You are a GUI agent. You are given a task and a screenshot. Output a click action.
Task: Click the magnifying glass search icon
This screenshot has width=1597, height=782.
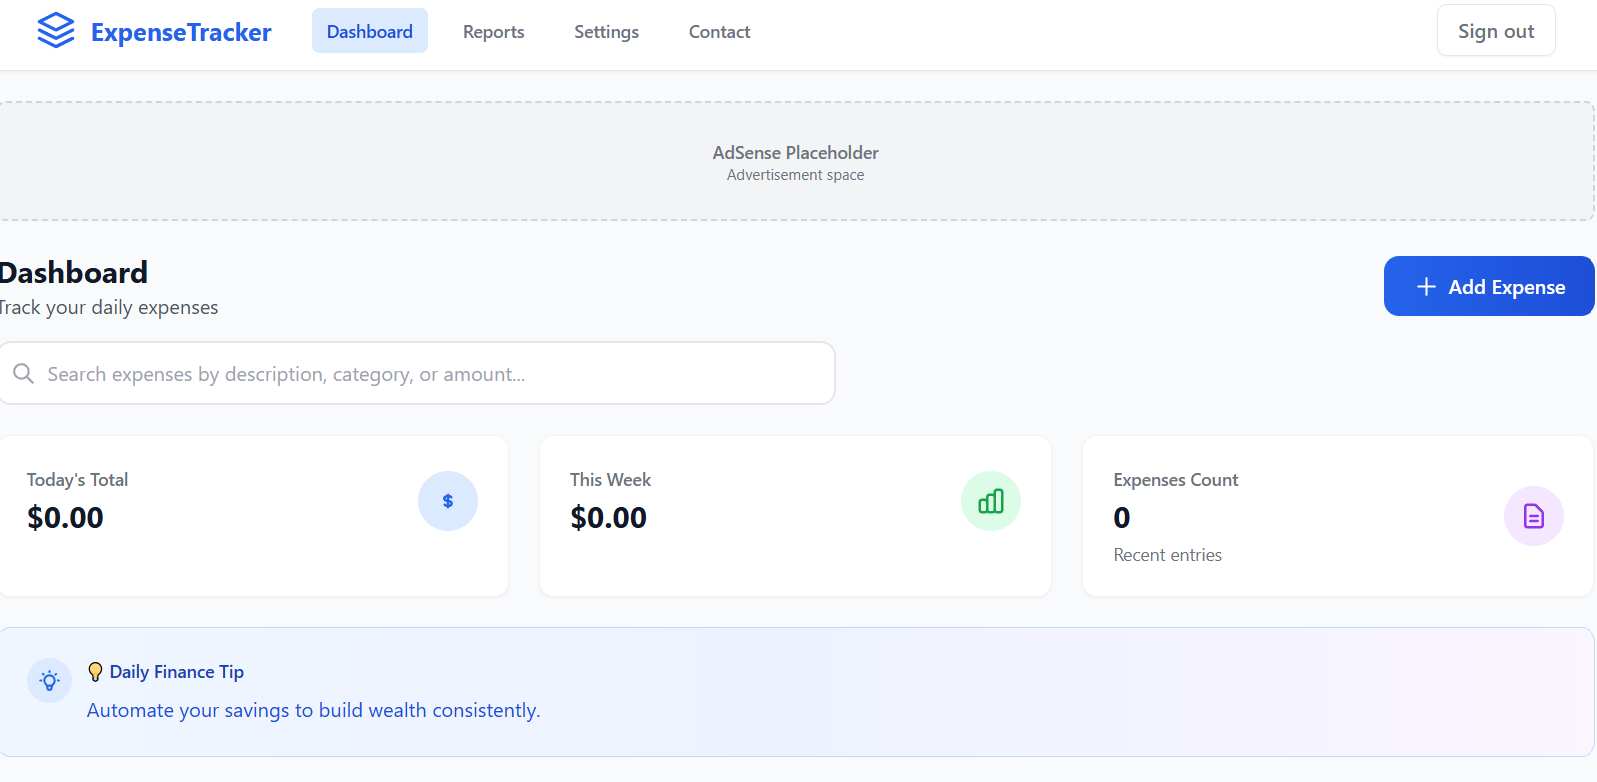(x=23, y=374)
